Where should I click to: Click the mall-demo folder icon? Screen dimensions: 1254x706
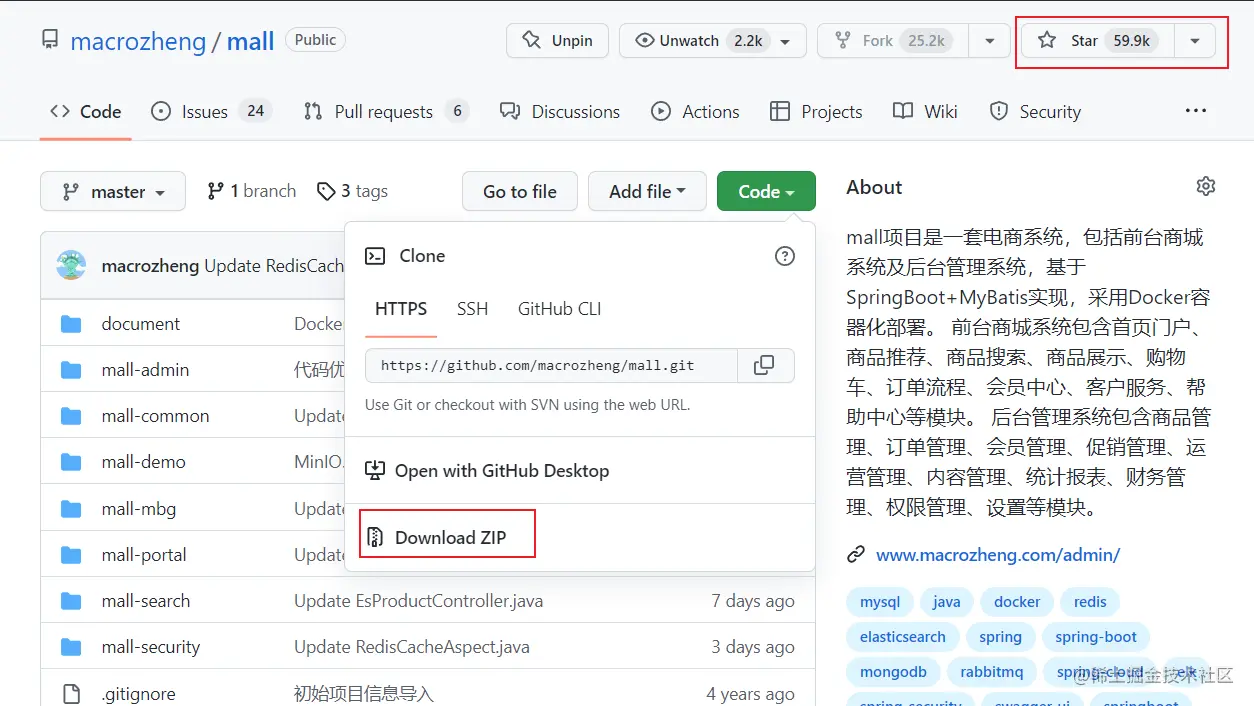click(71, 462)
